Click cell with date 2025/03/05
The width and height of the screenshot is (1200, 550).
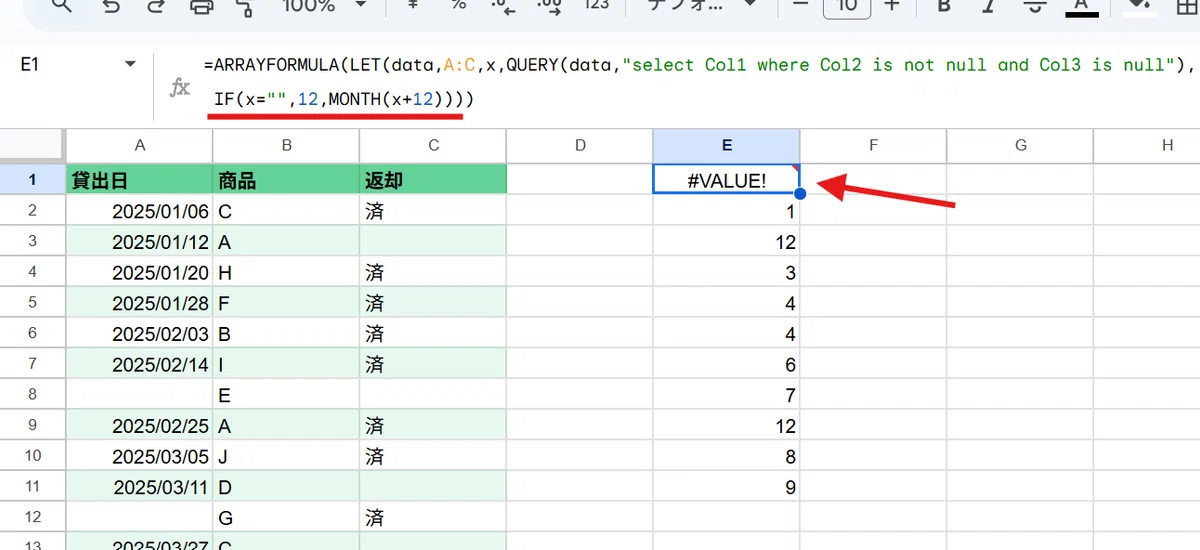(x=140, y=457)
